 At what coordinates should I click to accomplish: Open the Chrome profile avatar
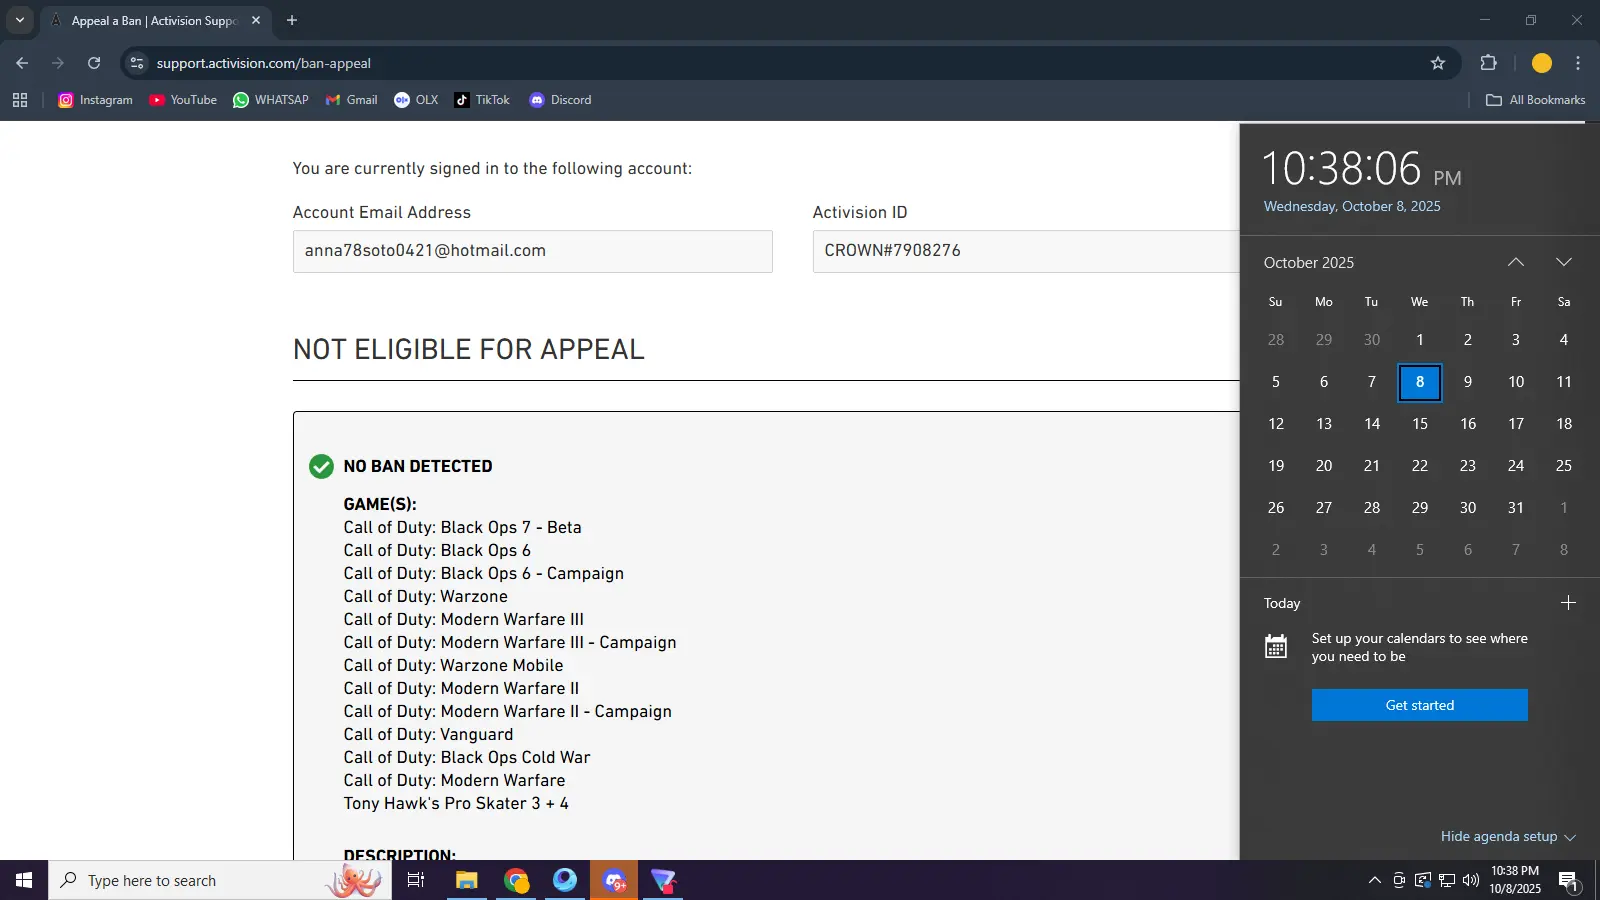pos(1542,63)
